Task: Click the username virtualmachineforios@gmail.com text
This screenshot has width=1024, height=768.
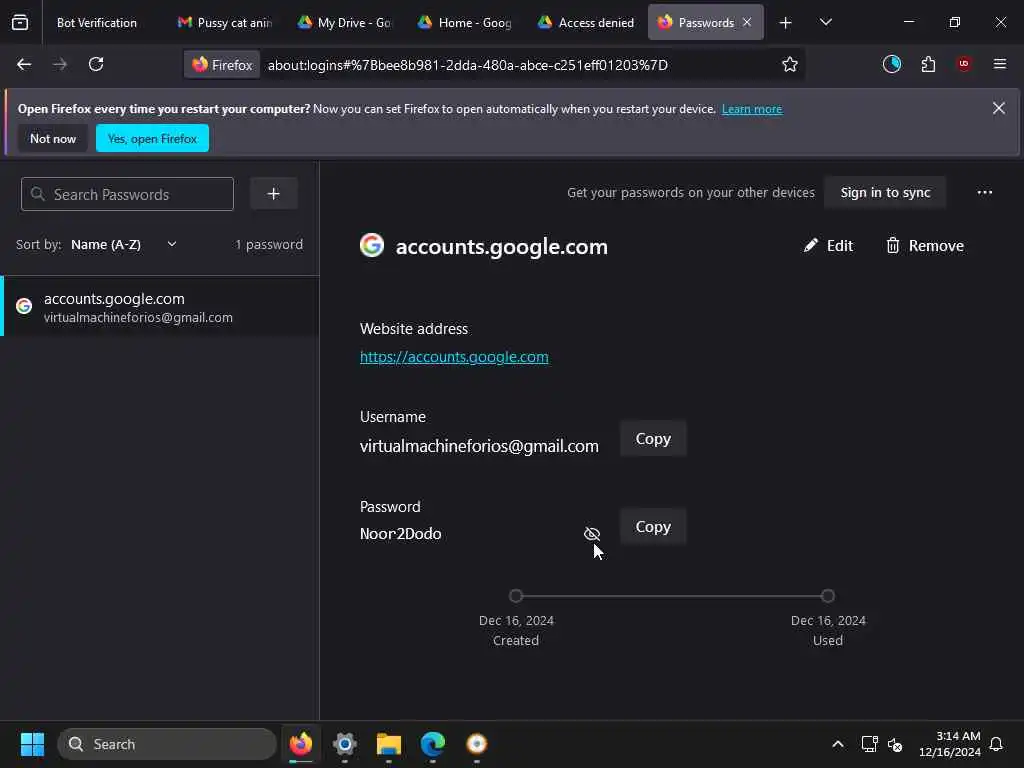Action: [x=479, y=446]
